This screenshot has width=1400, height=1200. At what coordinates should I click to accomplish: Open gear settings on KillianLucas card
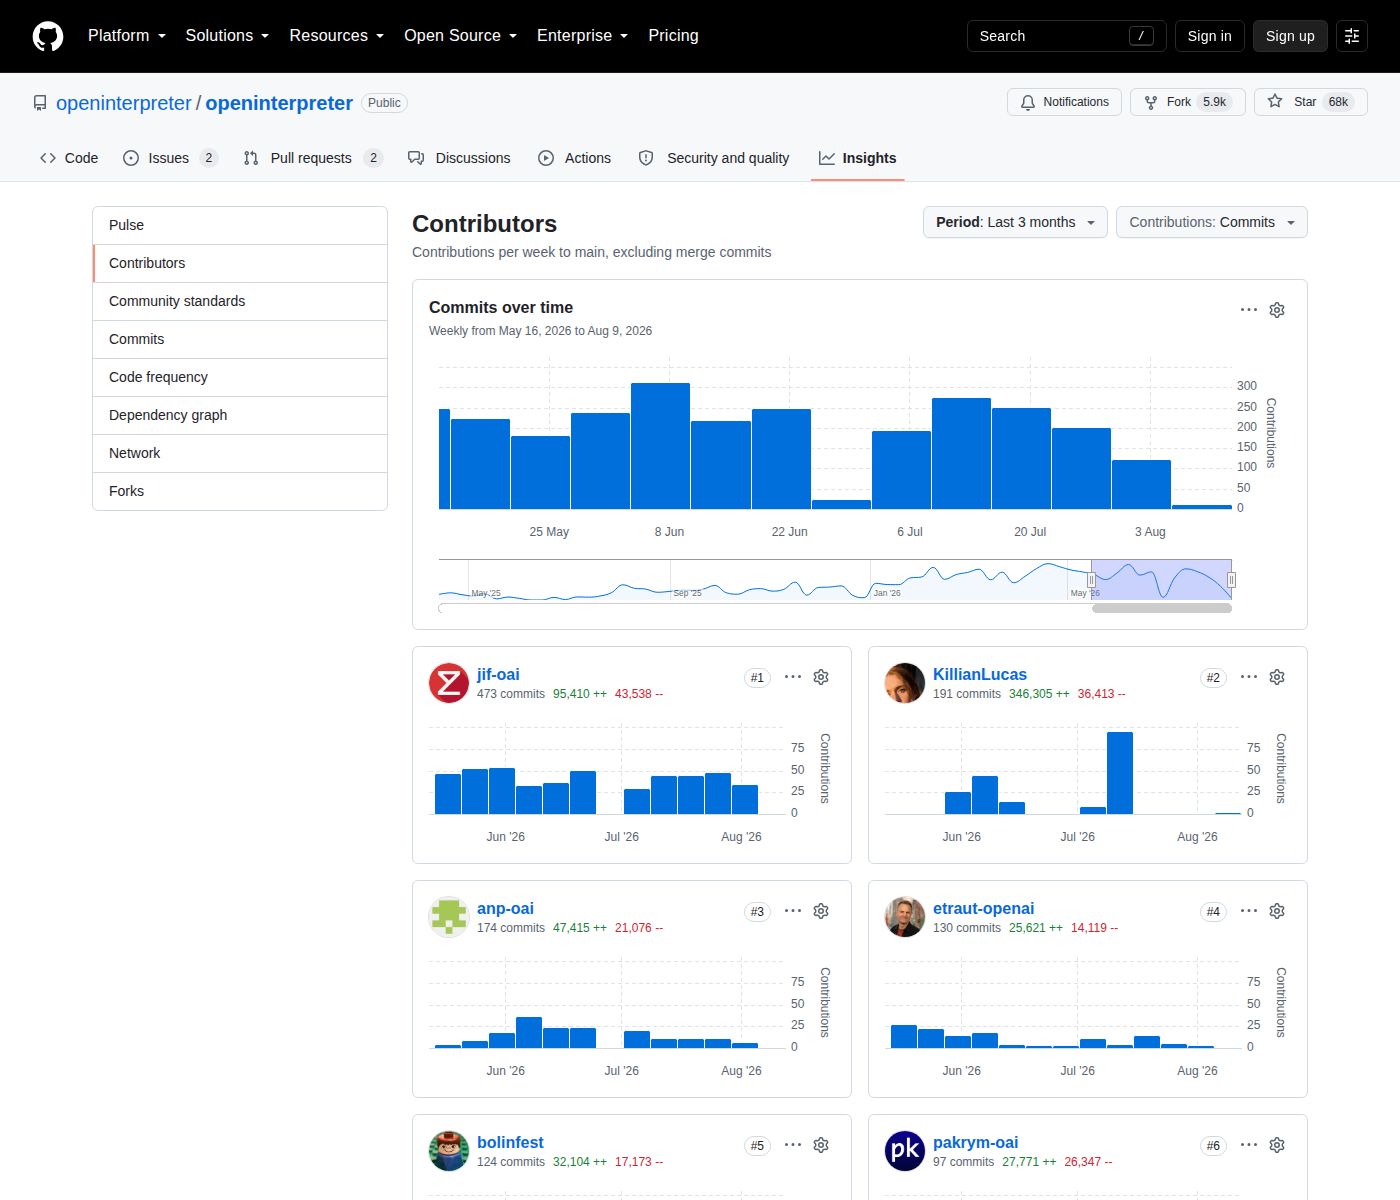[x=1277, y=677]
